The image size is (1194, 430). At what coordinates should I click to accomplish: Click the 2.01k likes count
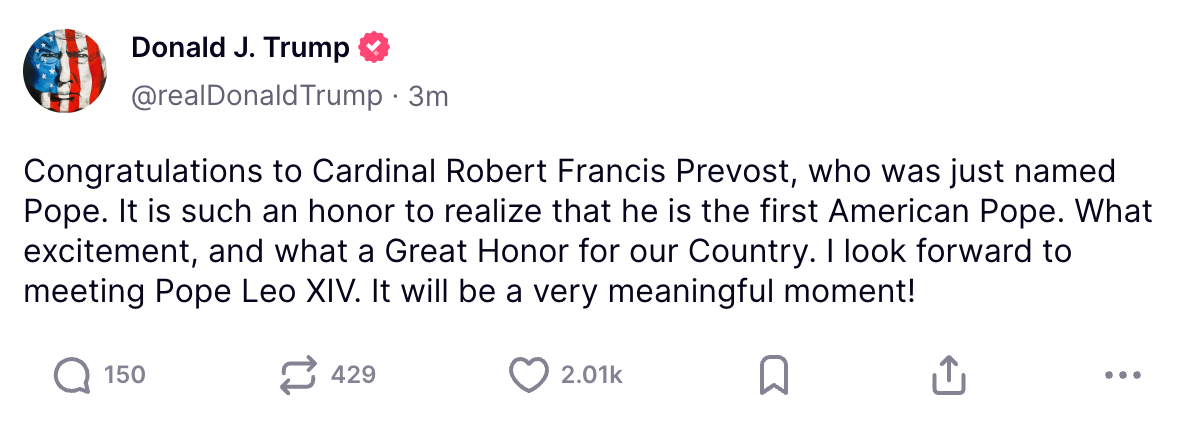(x=591, y=376)
